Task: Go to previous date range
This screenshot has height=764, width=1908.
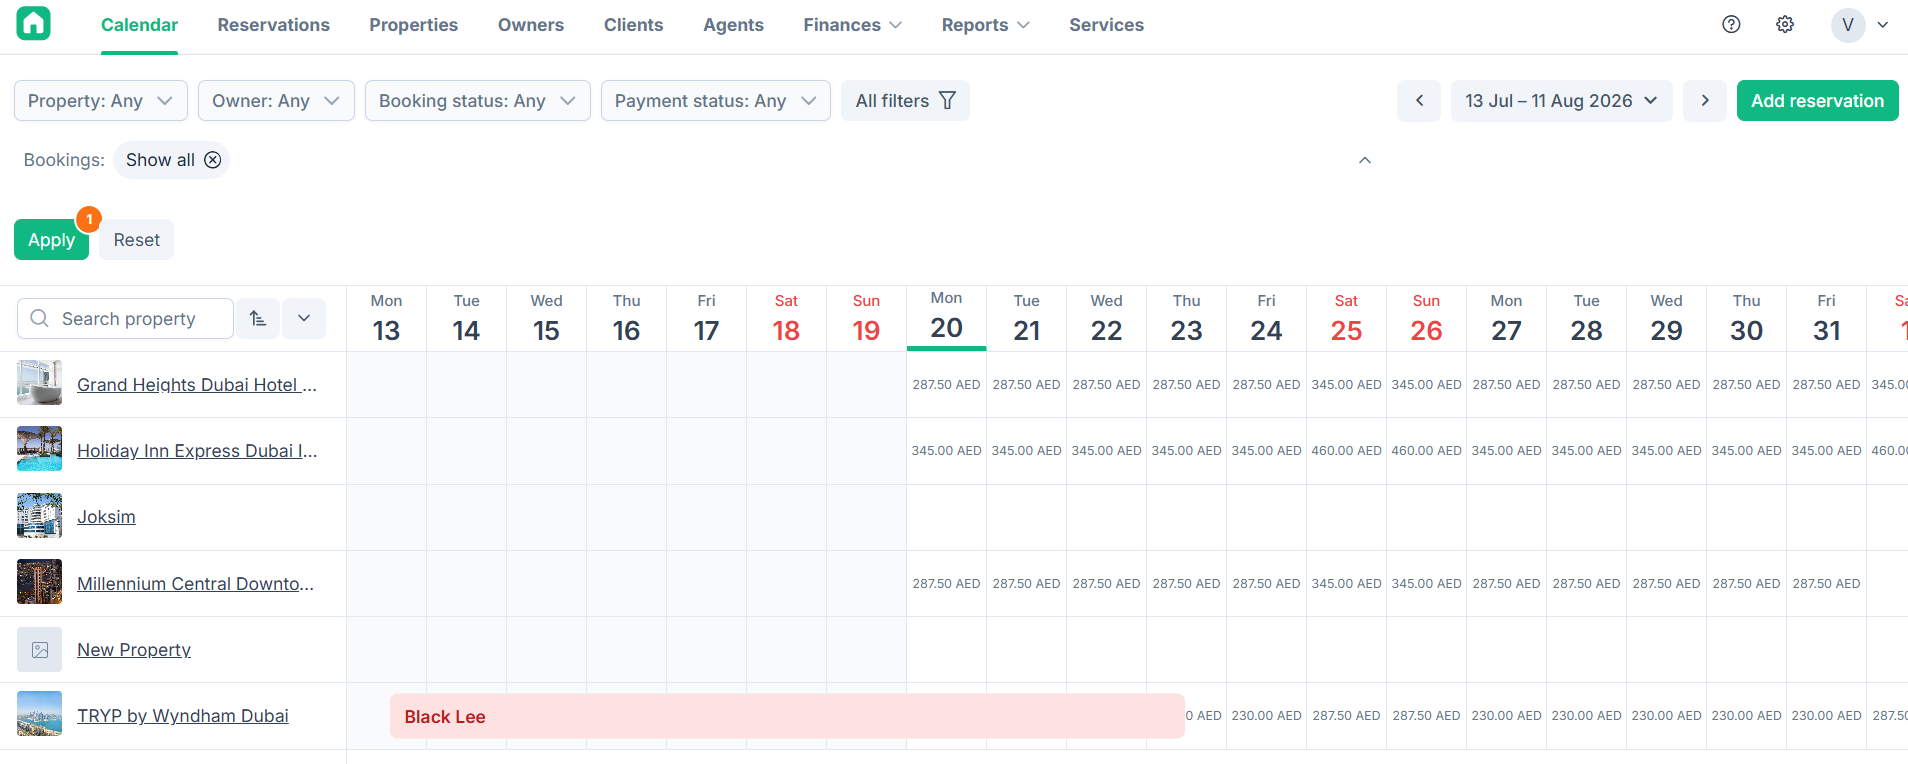Action: (1419, 101)
